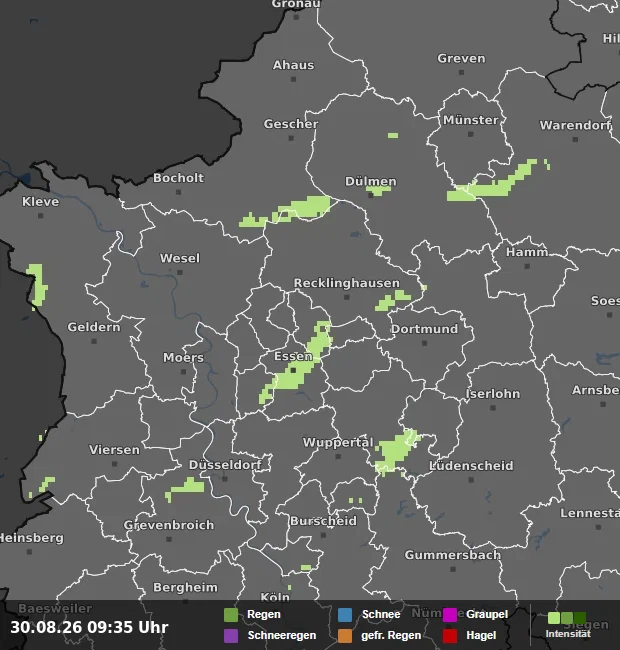
Task: Click the rain cell southeast of Recklinghausen
Action: coord(393,300)
